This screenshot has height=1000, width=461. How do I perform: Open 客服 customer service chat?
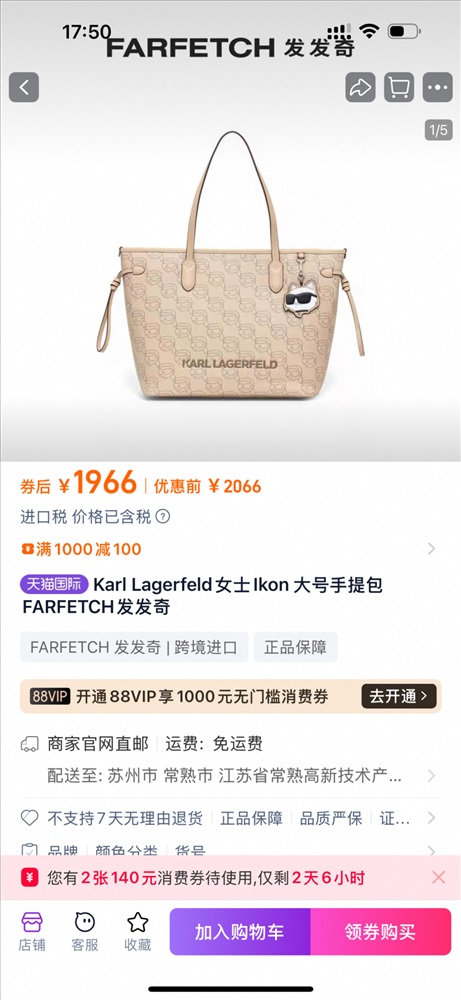coord(84,932)
